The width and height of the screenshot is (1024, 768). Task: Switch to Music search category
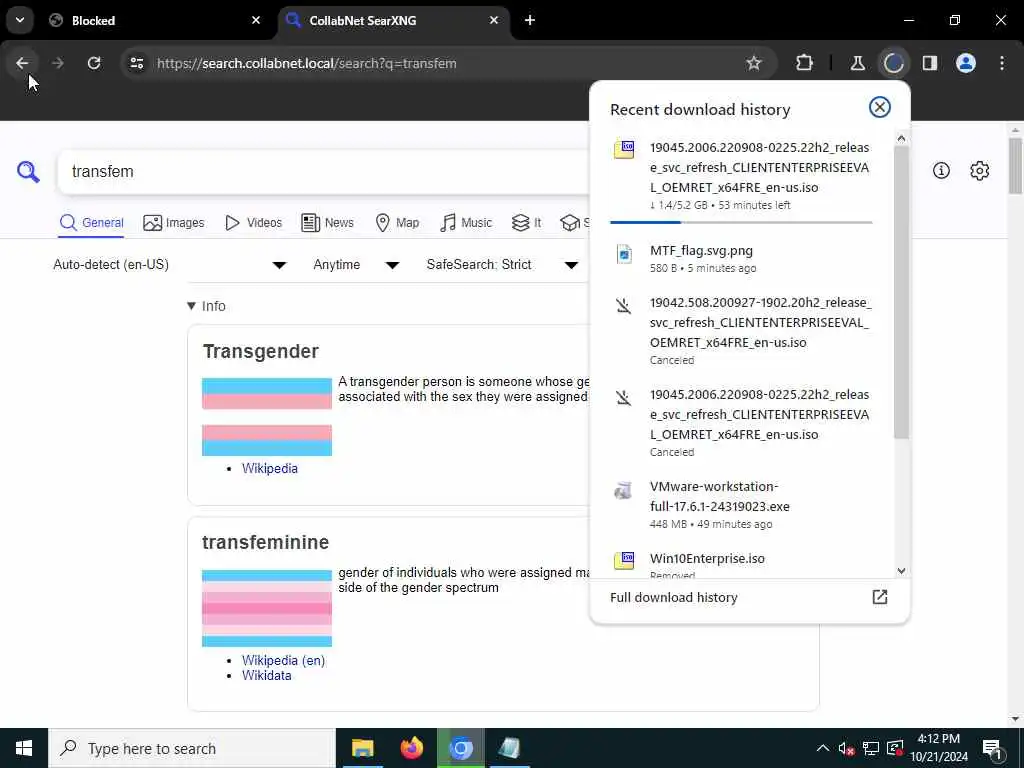click(x=466, y=223)
